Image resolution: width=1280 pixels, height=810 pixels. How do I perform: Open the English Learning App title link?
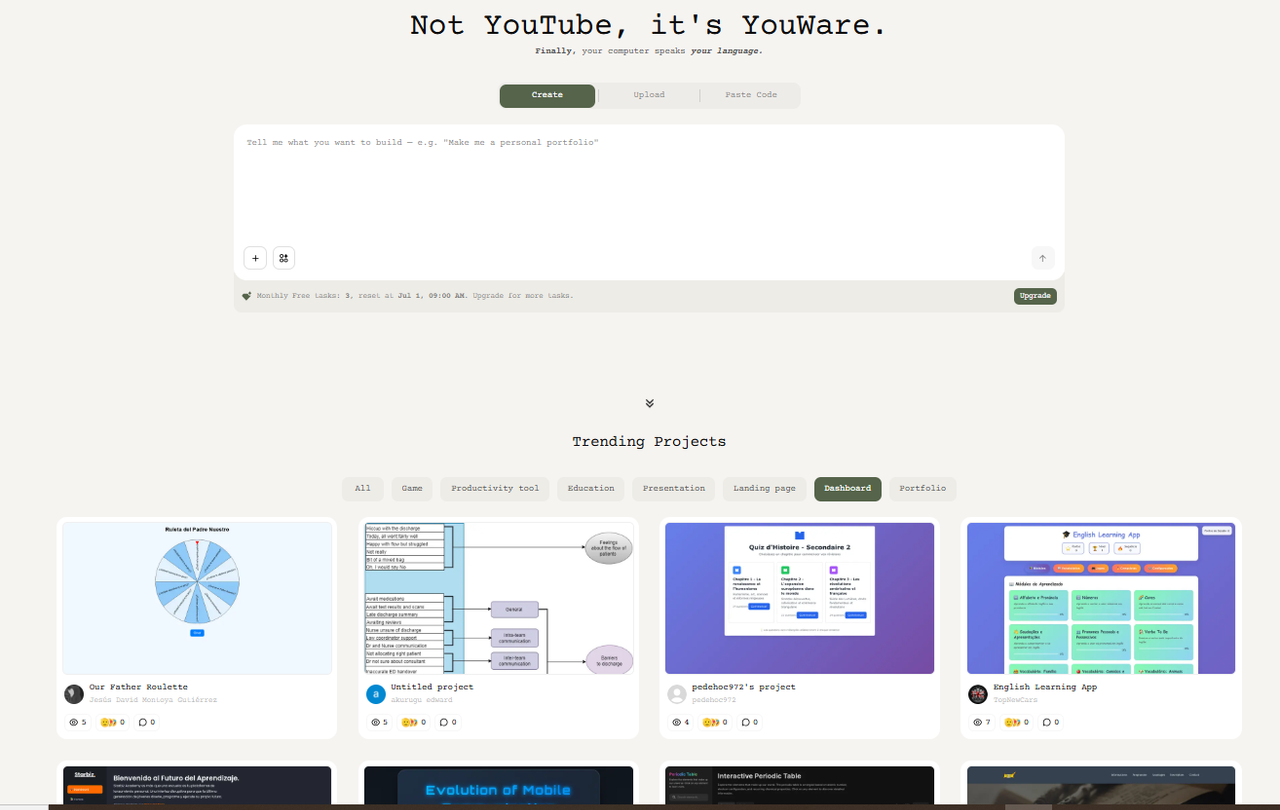point(1044,687)
